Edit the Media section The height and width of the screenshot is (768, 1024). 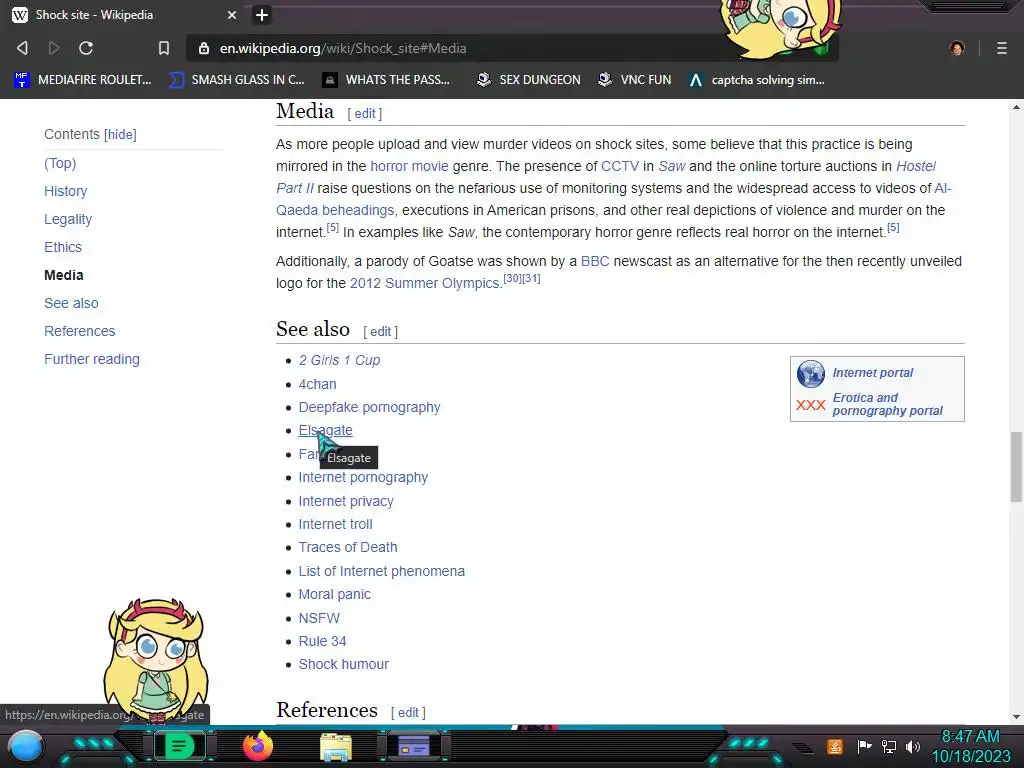tap(364, 114)
